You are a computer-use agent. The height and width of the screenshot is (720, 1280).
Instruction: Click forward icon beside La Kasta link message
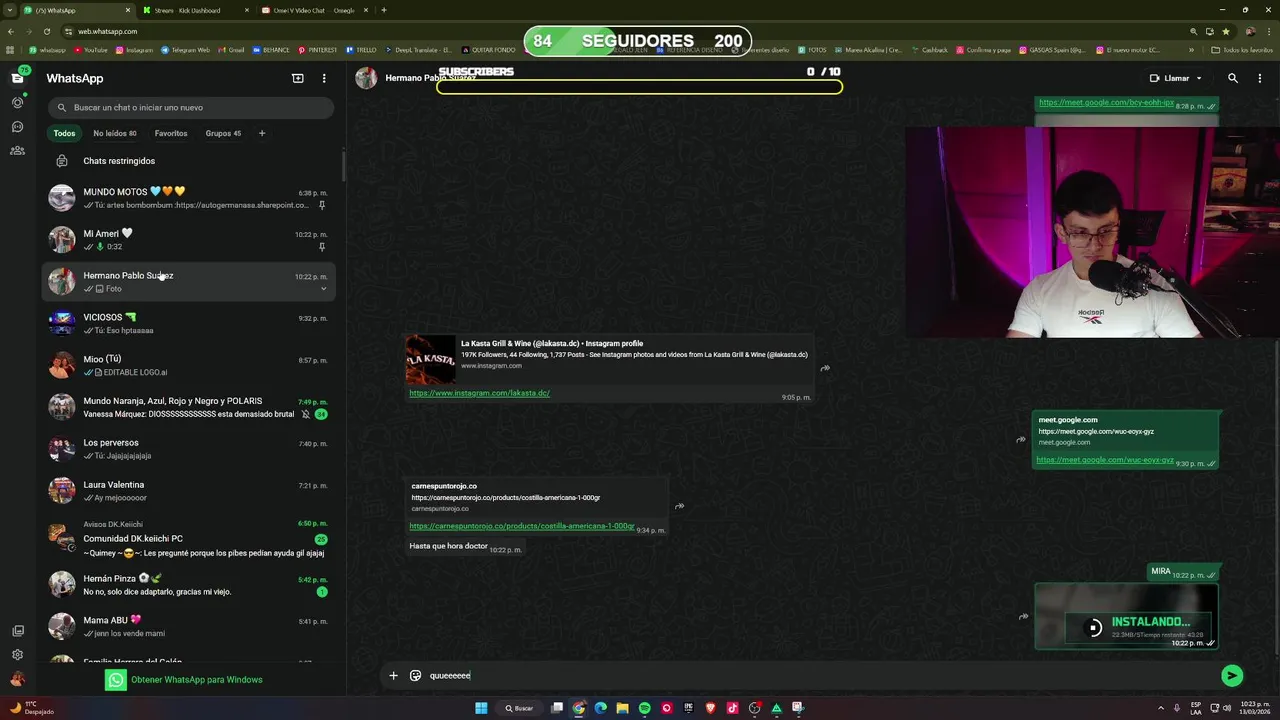click(x=825, y=368)
